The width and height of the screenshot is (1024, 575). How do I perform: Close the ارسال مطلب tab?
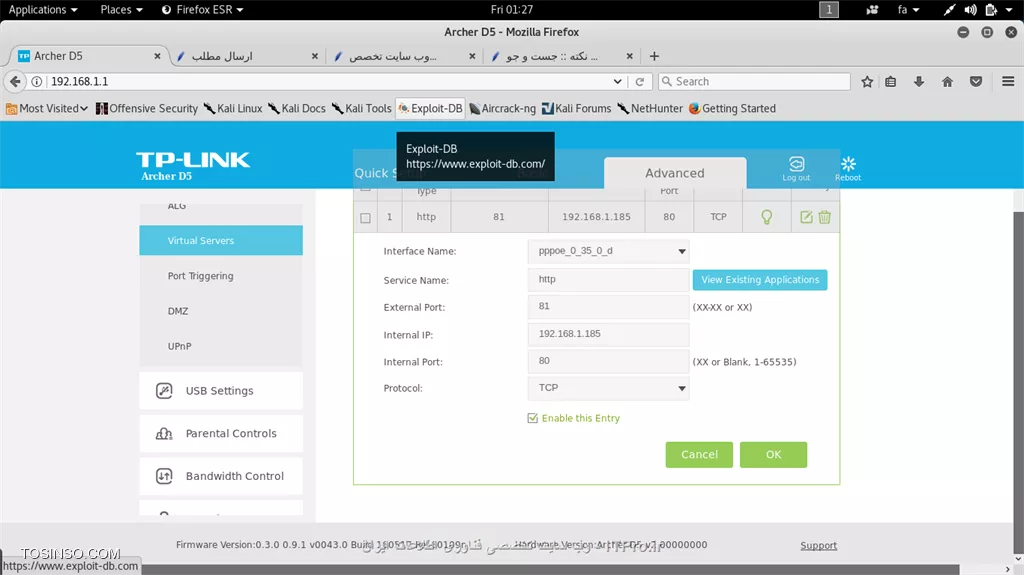point(315,56)
